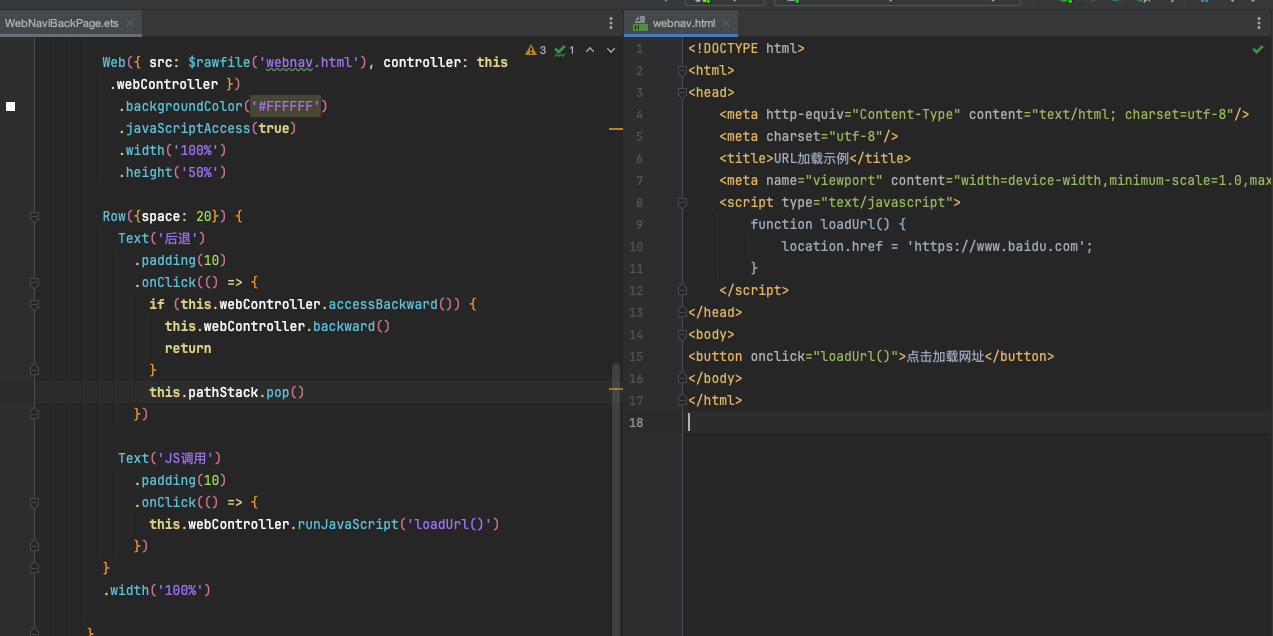This screenshot has width=1273, height=636.
Task: Fold the <html> tag region
Action: 682,70
